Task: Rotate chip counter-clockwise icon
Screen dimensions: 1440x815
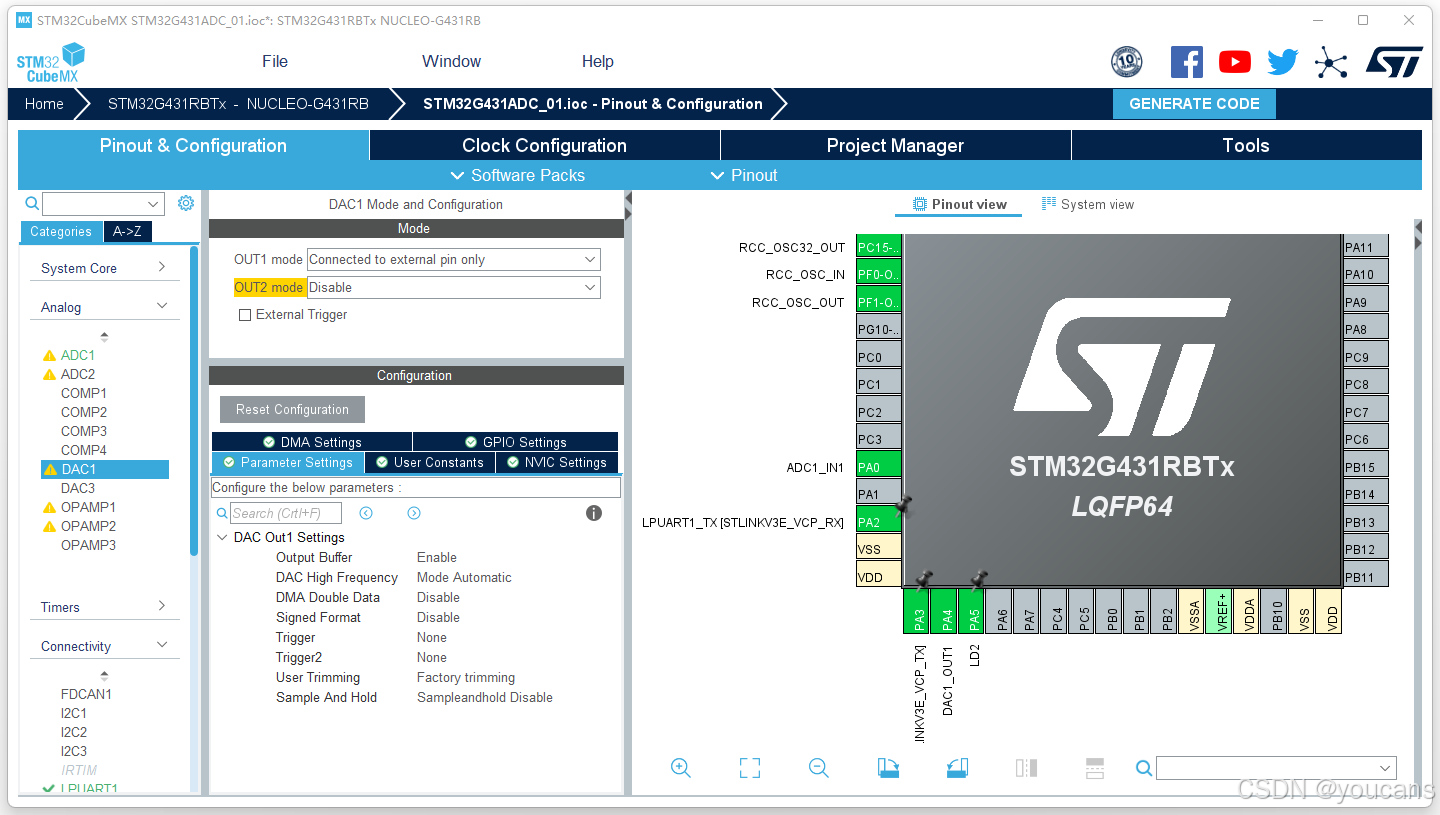Action: click(957, 768)
